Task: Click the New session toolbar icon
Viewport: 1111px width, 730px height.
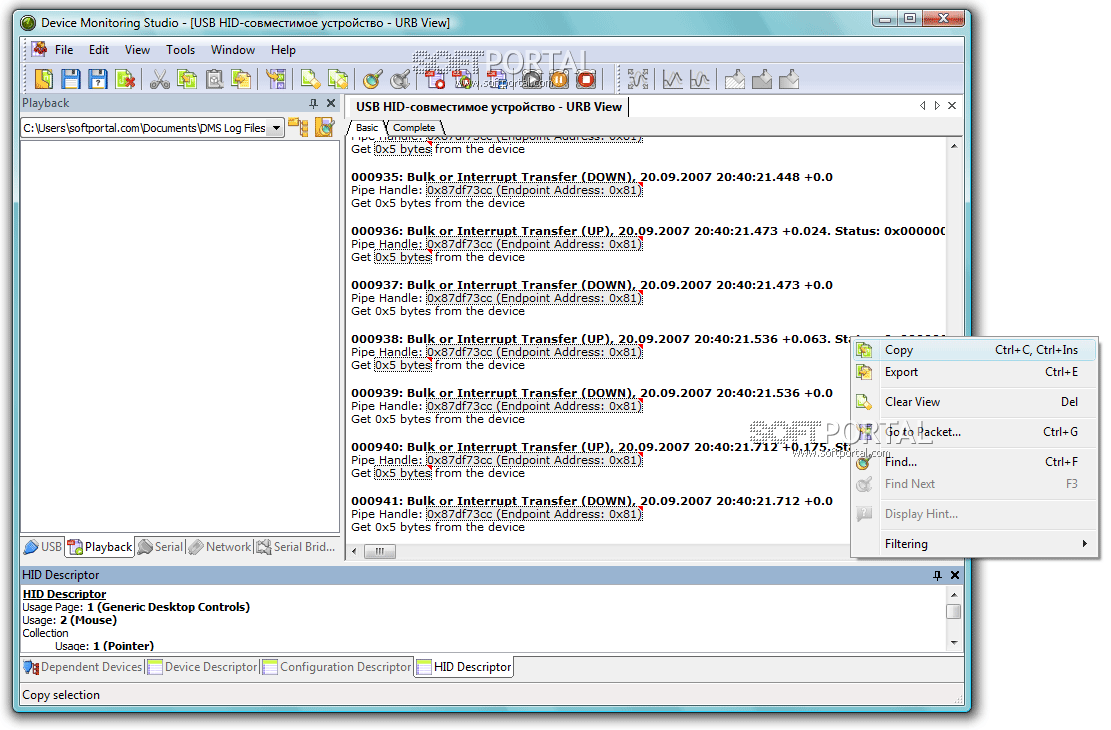Action: [44, 79]
